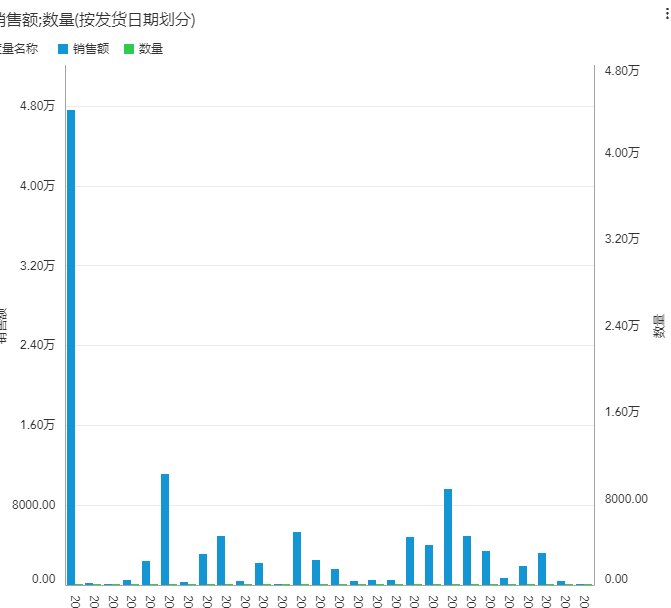671x608 pixels.
Task: Click the rotated 数量 right axis title
Action: 659,326
